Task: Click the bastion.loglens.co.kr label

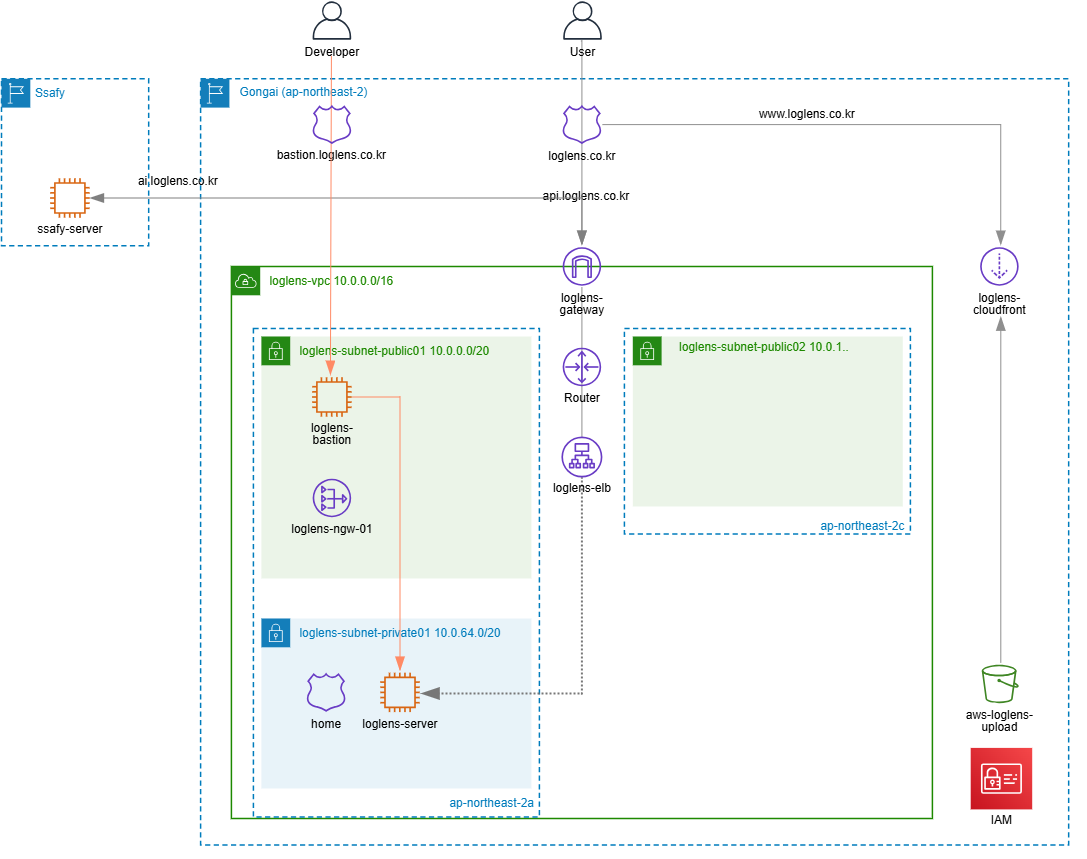Action: tap(331, 155)
